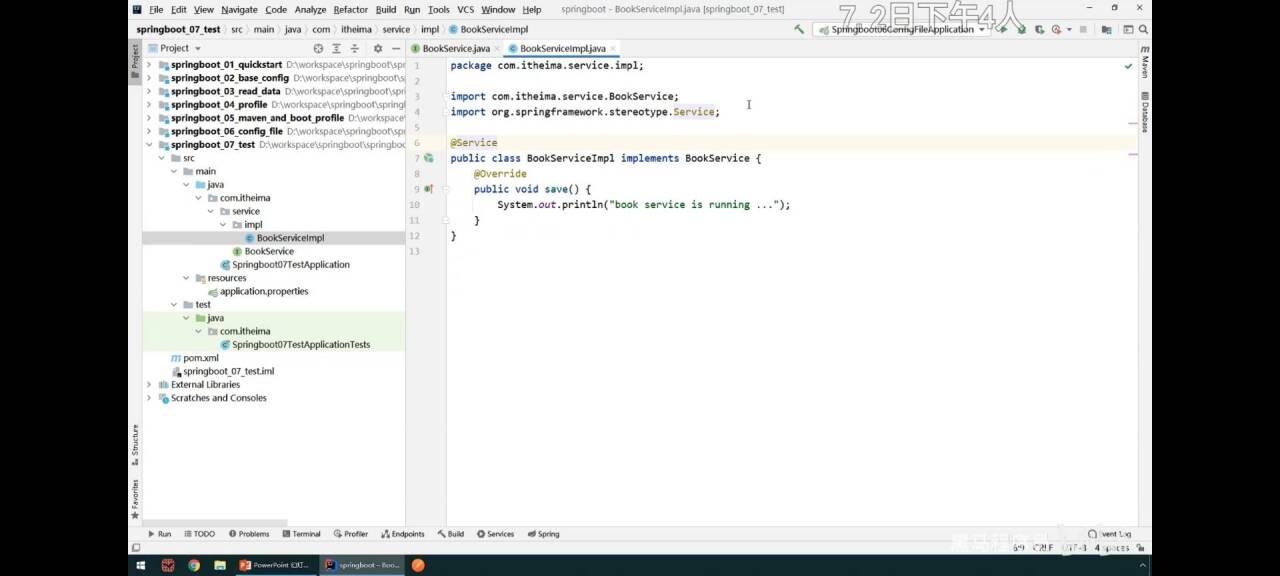The image size is (1280, 576).
Task: Open PowerPoint taskbar item
Action: click(274, 565)
